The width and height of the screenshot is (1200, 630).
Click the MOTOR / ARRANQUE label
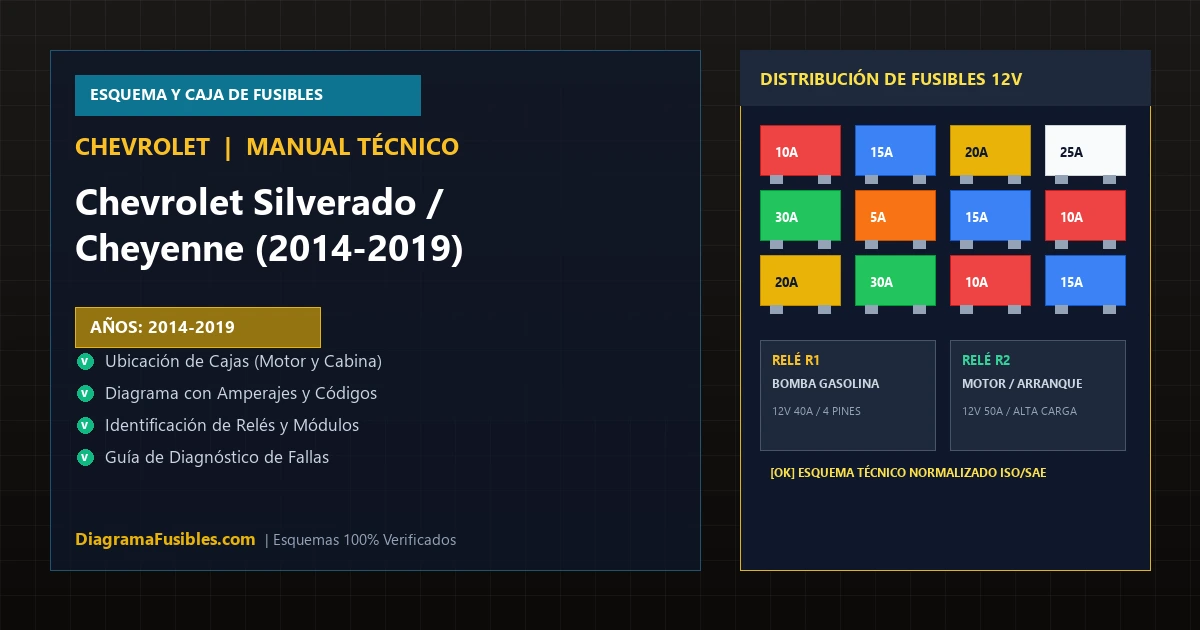pyautogui.click(x=1022, y=384)
